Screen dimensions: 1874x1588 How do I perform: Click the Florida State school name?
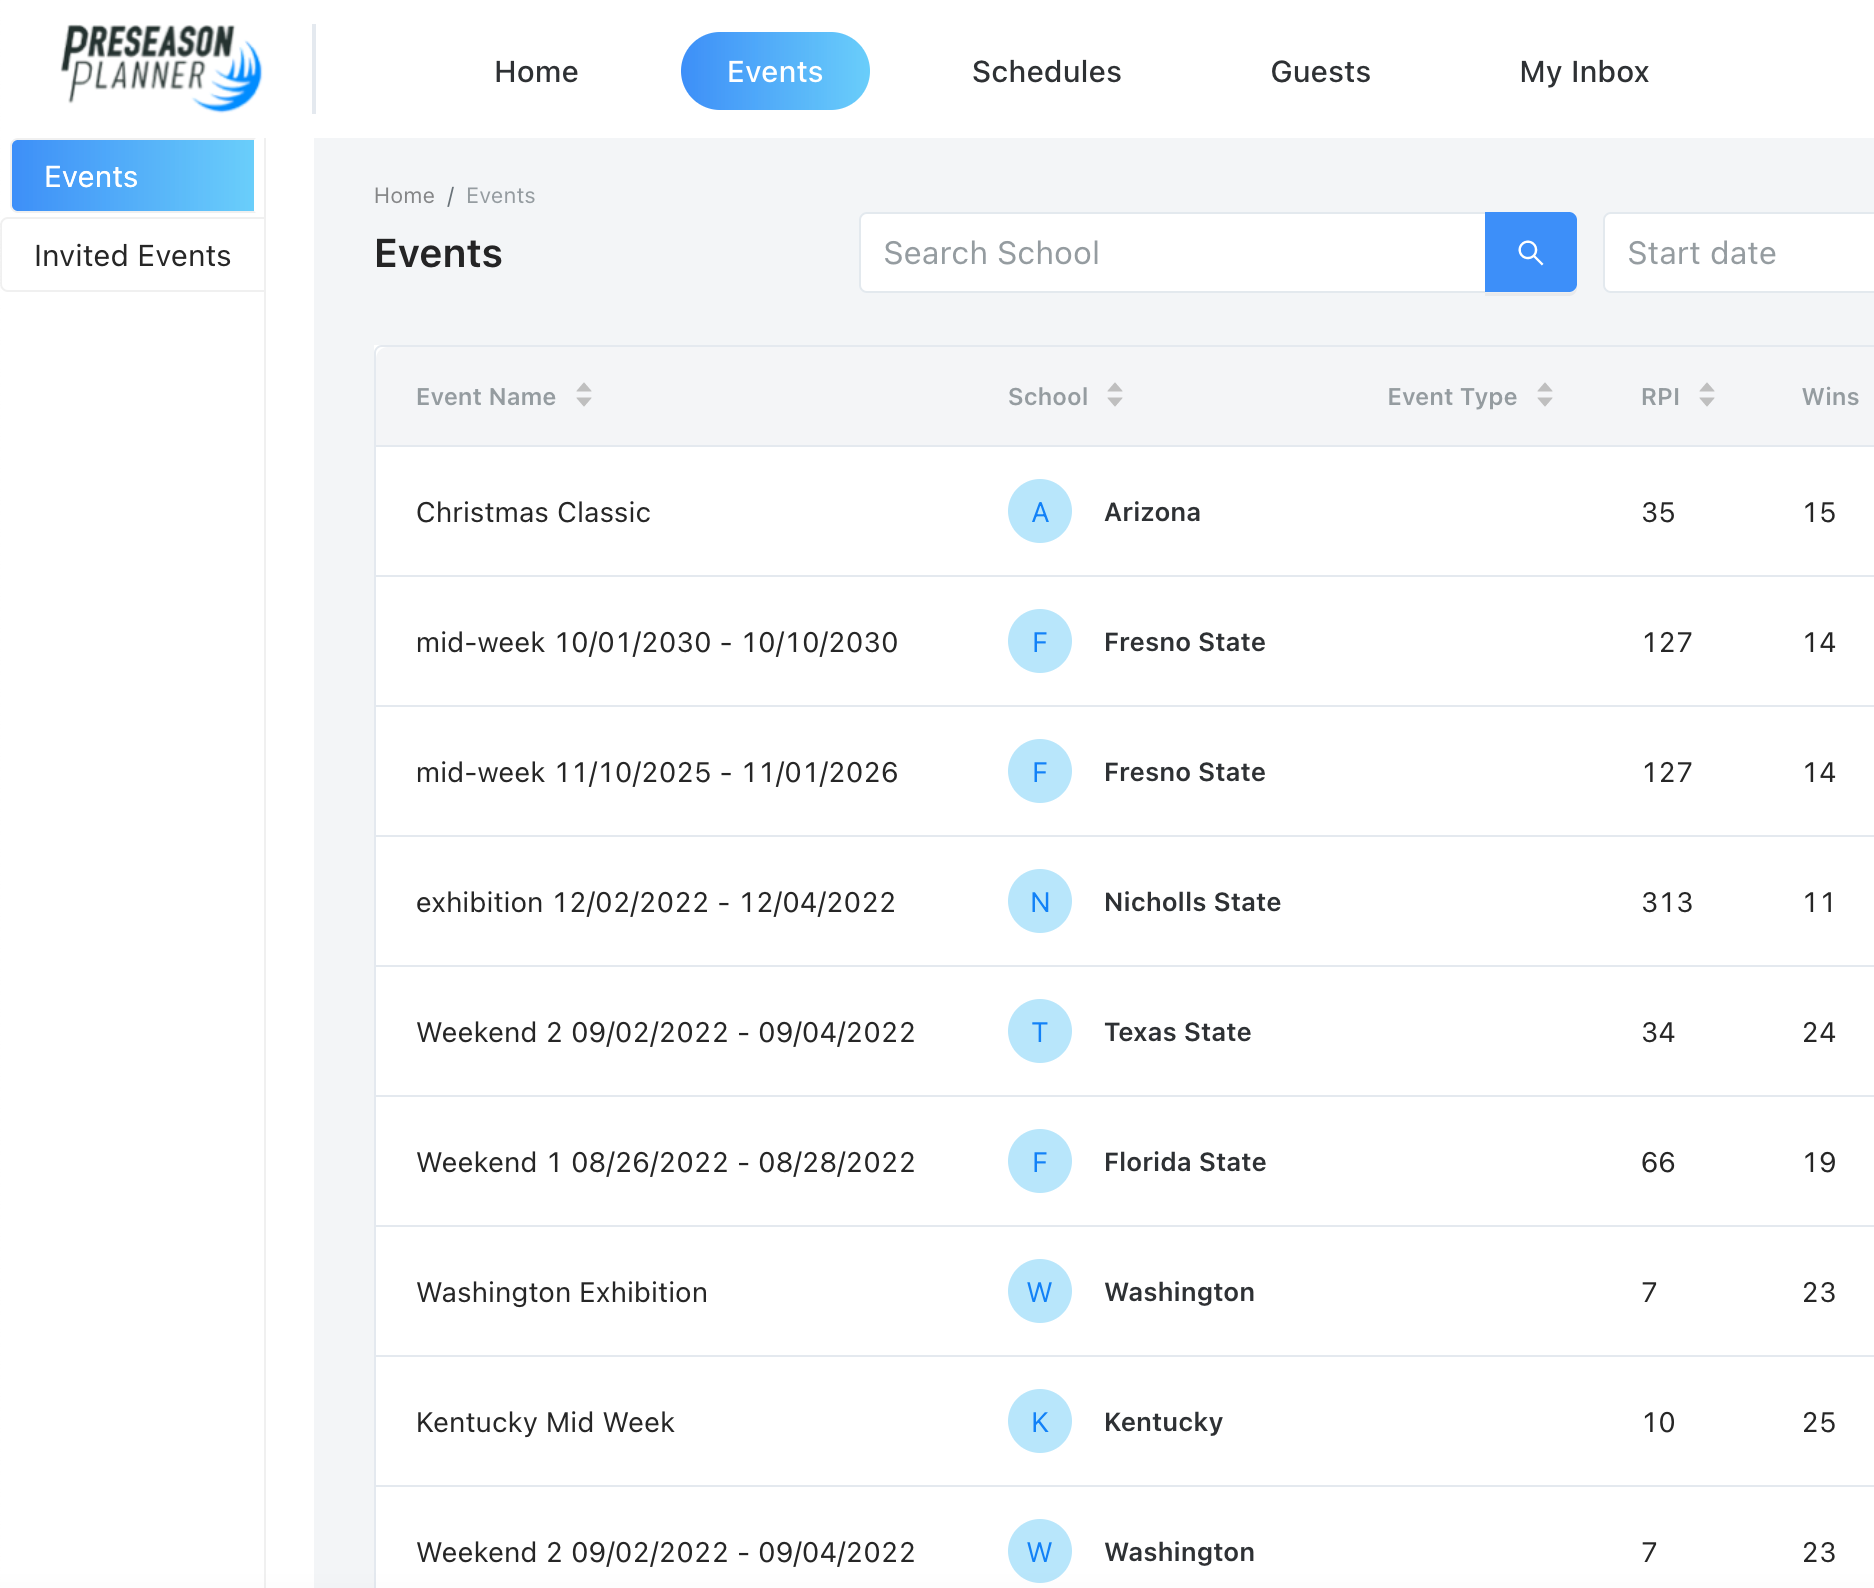click(x=1185, y=1162)
